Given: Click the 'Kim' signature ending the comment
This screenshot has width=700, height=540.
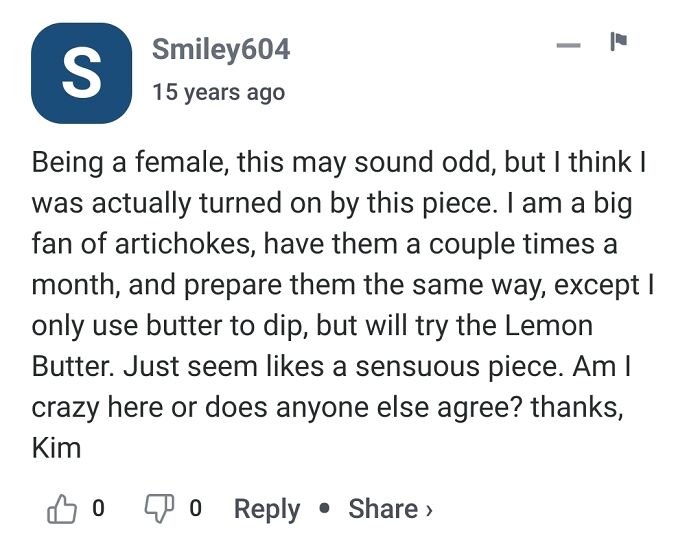Looking at the screenshot, I should [56, 447].
